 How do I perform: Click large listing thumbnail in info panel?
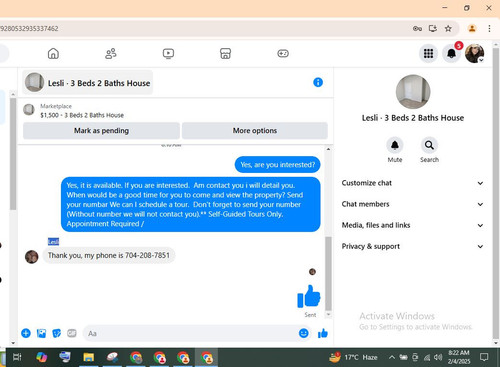click(413, 92)
